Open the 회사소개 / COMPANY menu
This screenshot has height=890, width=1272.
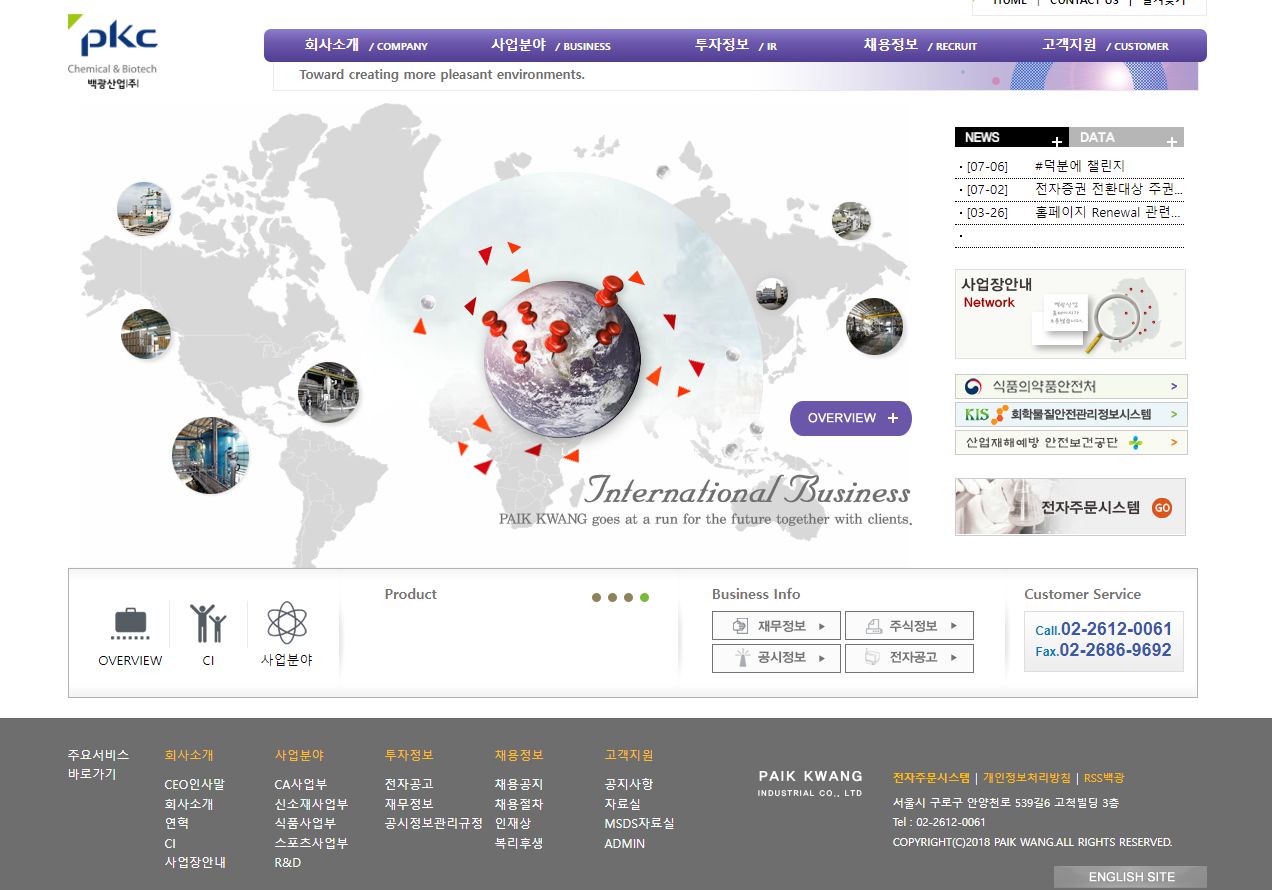point(366,45)
